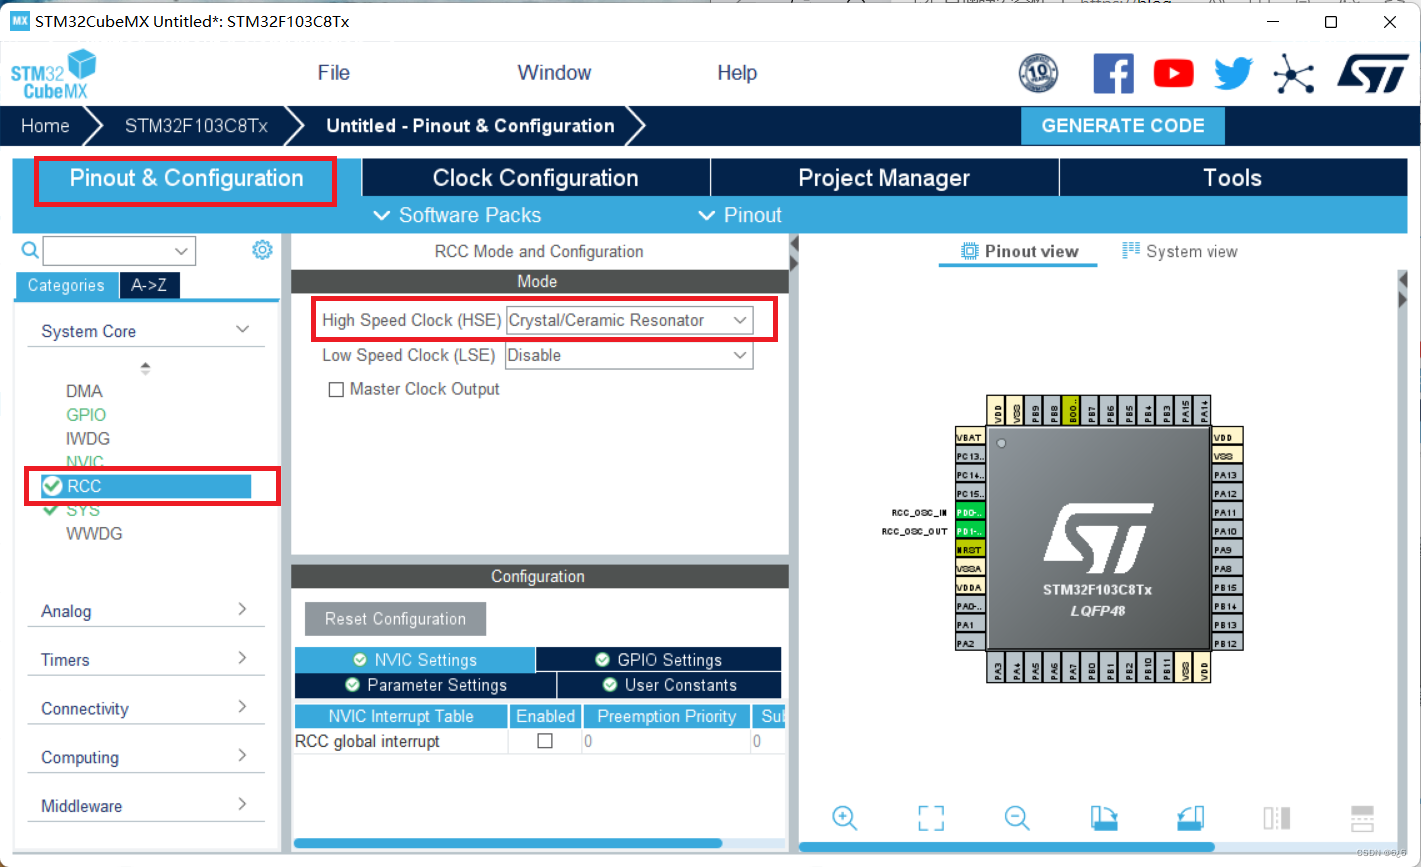Click the GENERATE CODE button

click(1123, 126)
